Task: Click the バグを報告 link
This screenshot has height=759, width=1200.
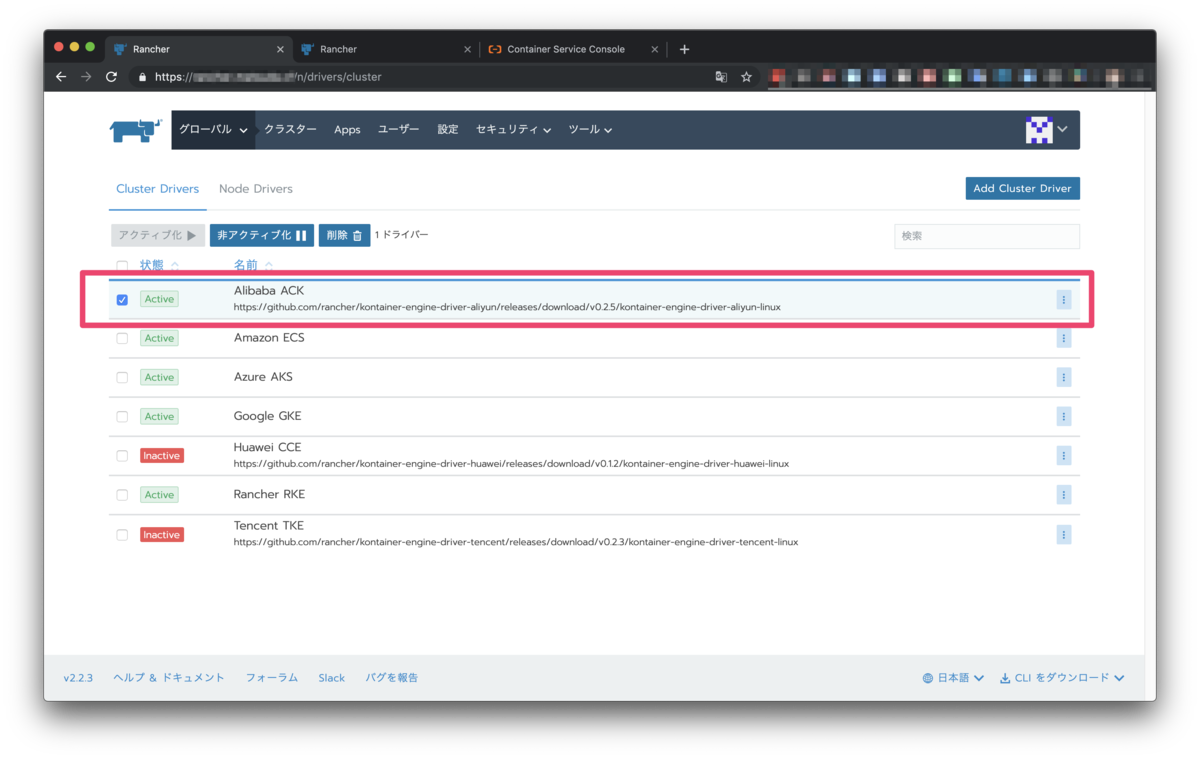Action: pyautogui.click(x=392, y=678)
